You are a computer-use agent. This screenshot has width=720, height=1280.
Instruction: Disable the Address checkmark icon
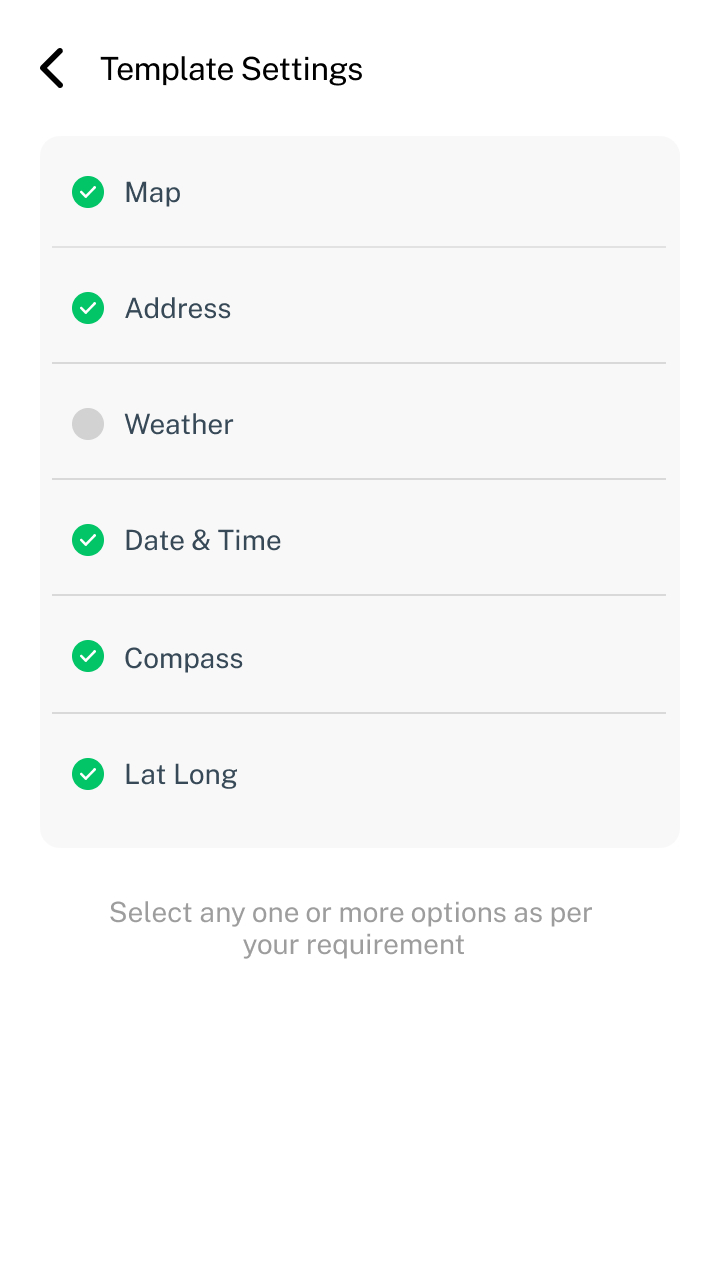tap(88, 308)
